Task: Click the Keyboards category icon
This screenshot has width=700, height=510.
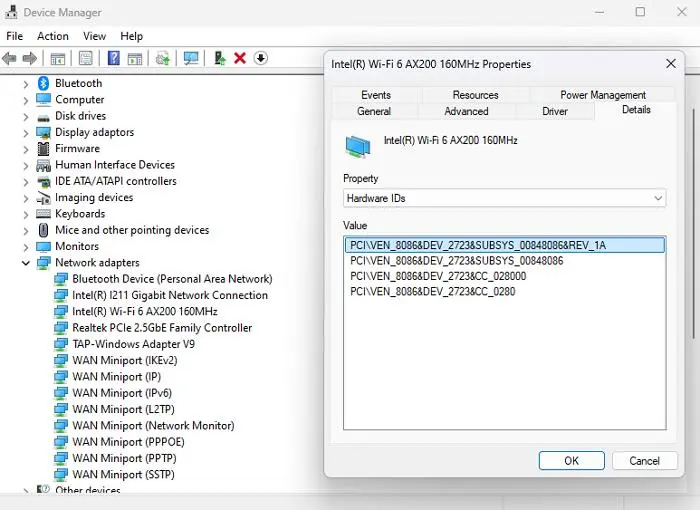Action: [43, 213]
